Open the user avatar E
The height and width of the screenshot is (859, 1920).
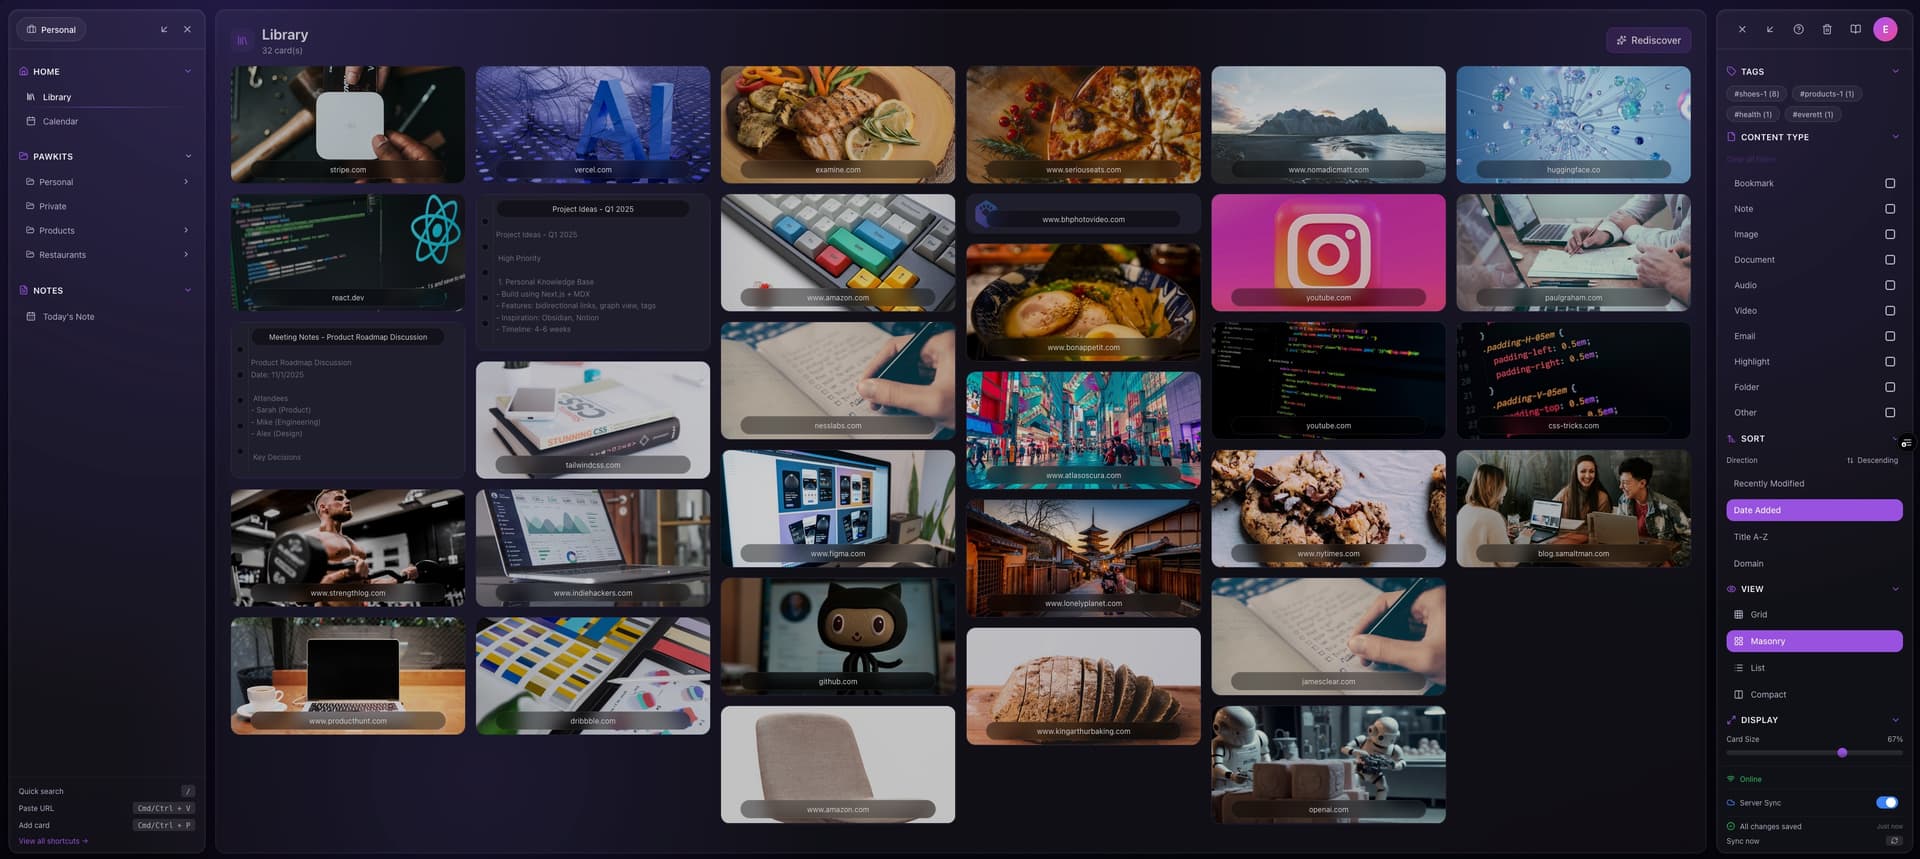point(1885,30)
